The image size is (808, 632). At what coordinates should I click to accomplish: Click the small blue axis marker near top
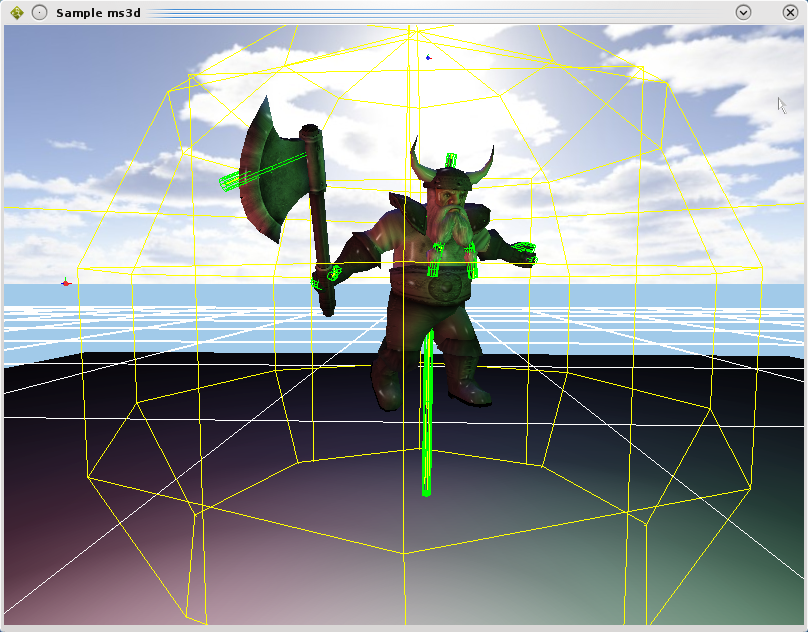(428, 57)
